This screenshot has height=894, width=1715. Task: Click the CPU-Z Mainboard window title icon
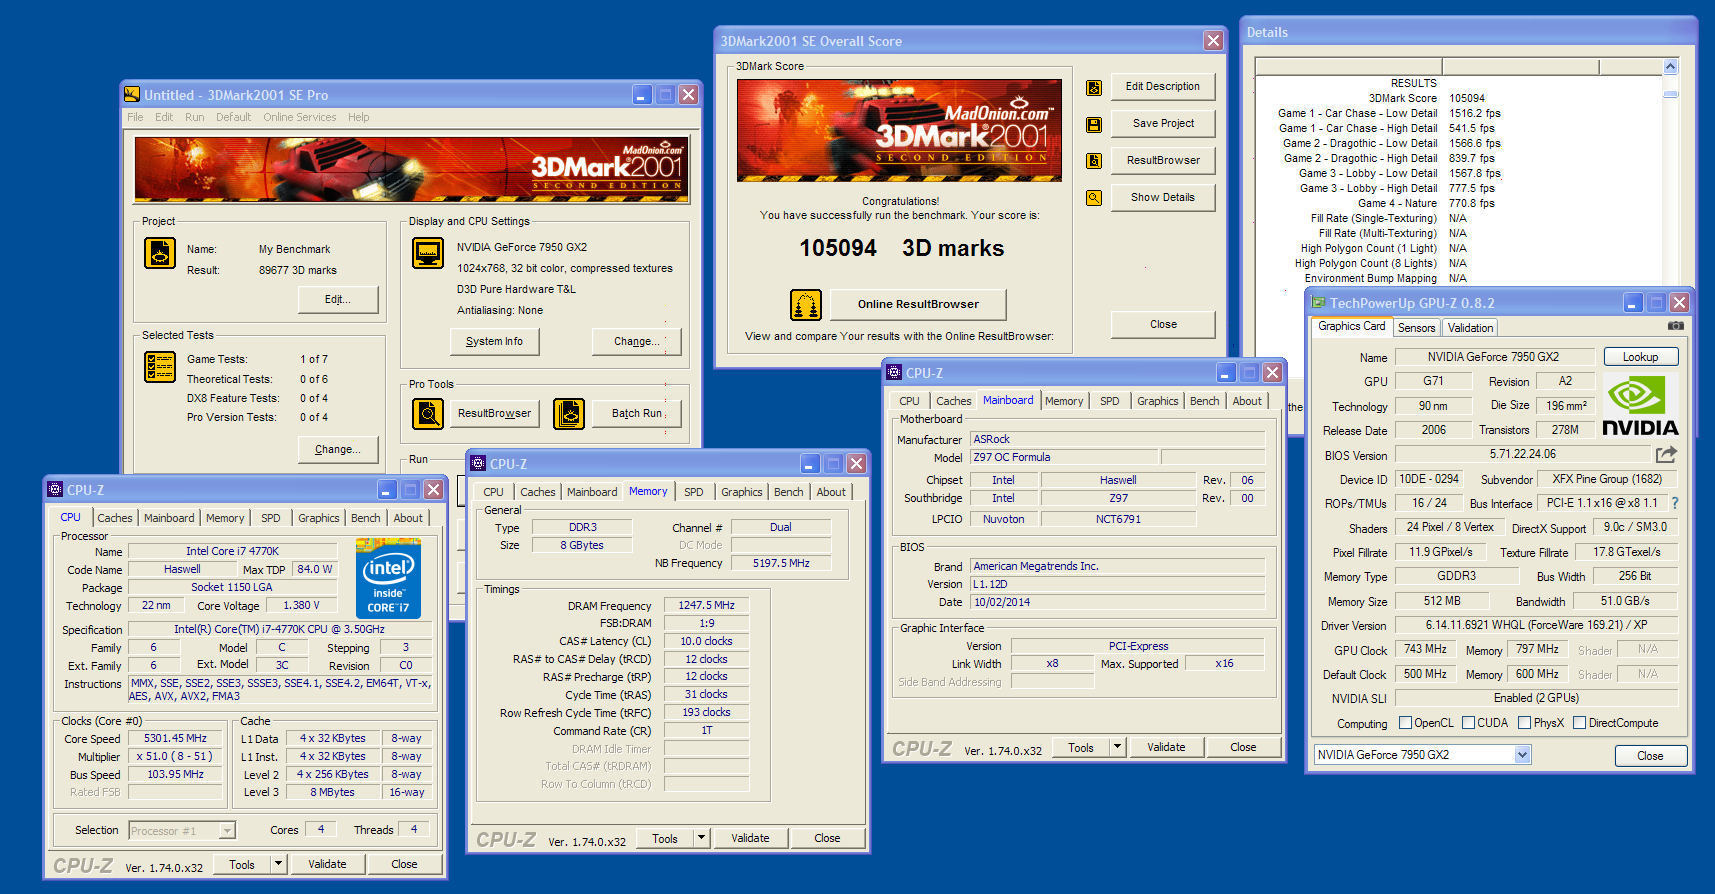coord(894,372)
